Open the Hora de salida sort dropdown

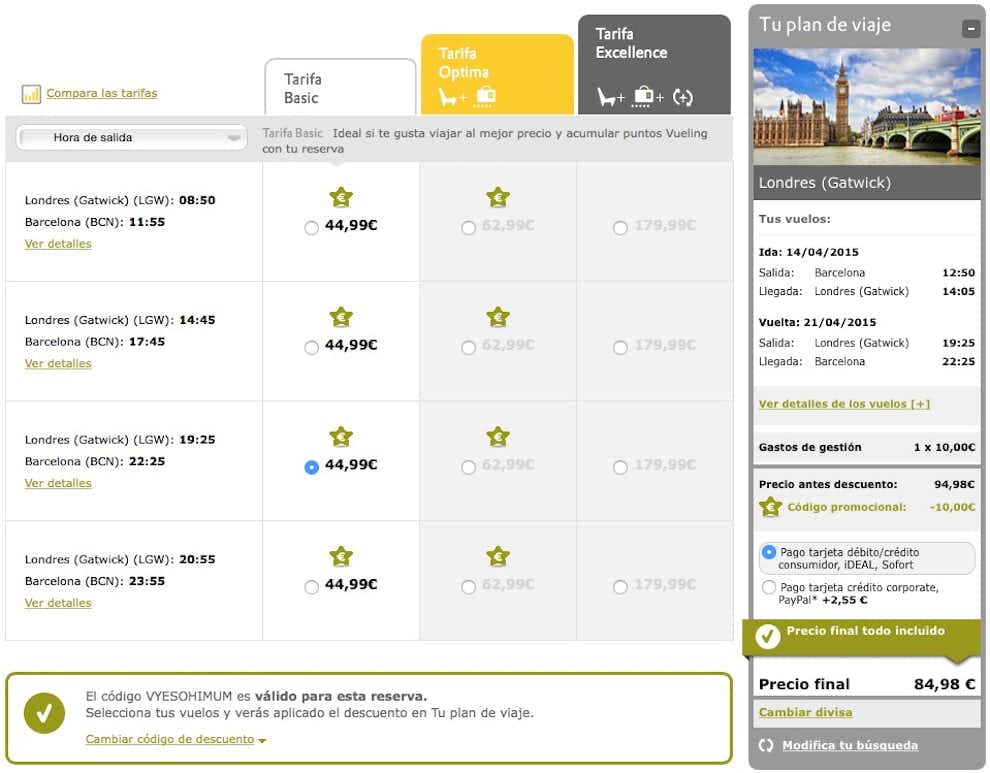[x=131, y=138]
